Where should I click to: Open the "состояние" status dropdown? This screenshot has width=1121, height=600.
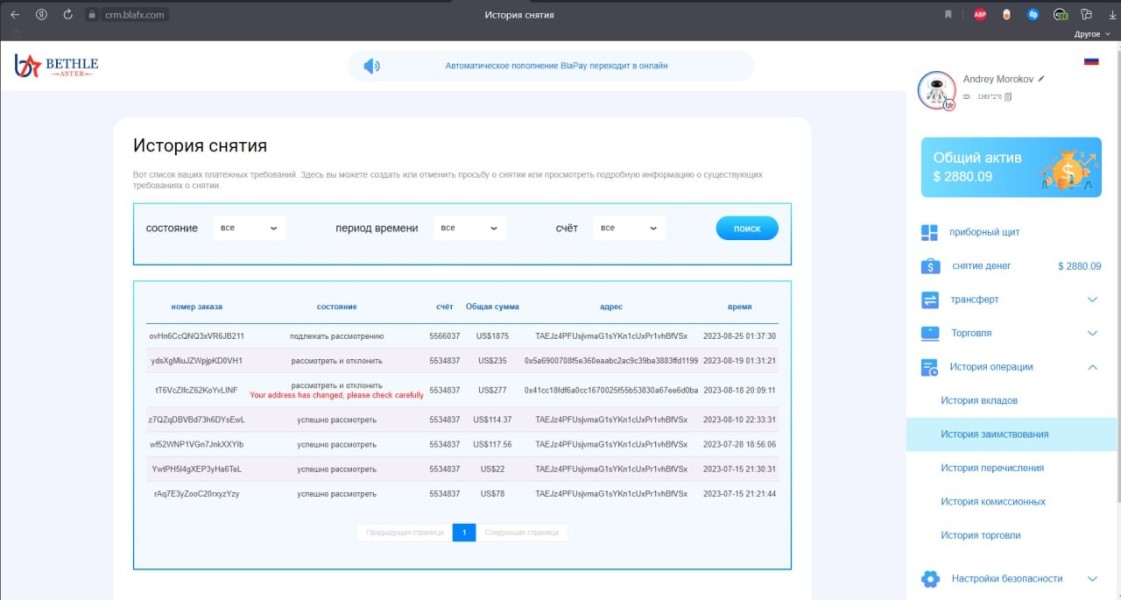click(249, 228)
